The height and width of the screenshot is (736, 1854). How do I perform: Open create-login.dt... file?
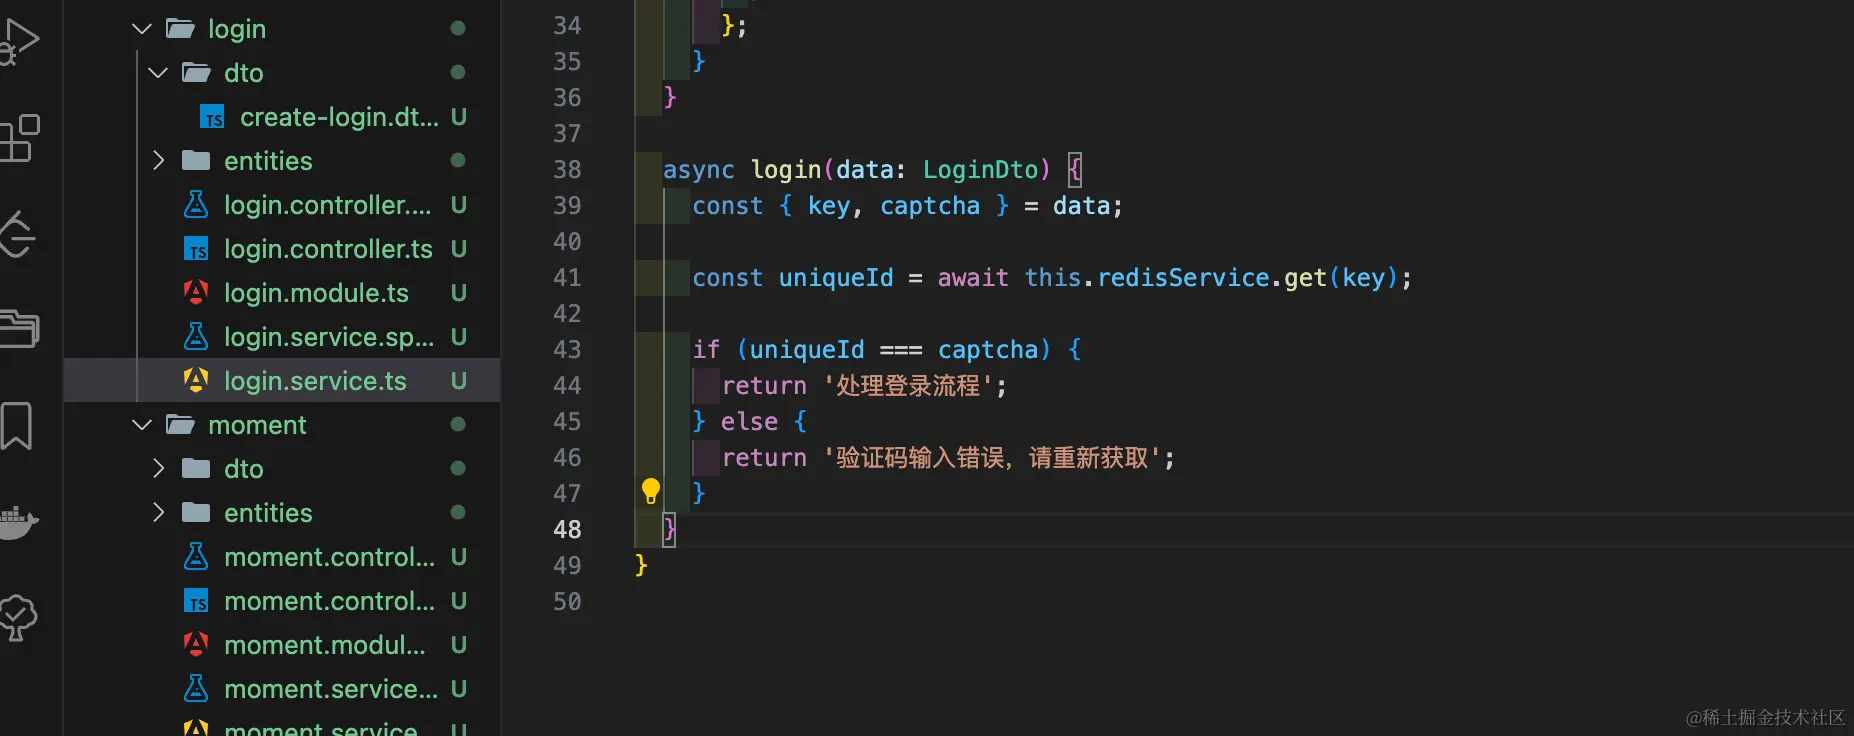339,117
